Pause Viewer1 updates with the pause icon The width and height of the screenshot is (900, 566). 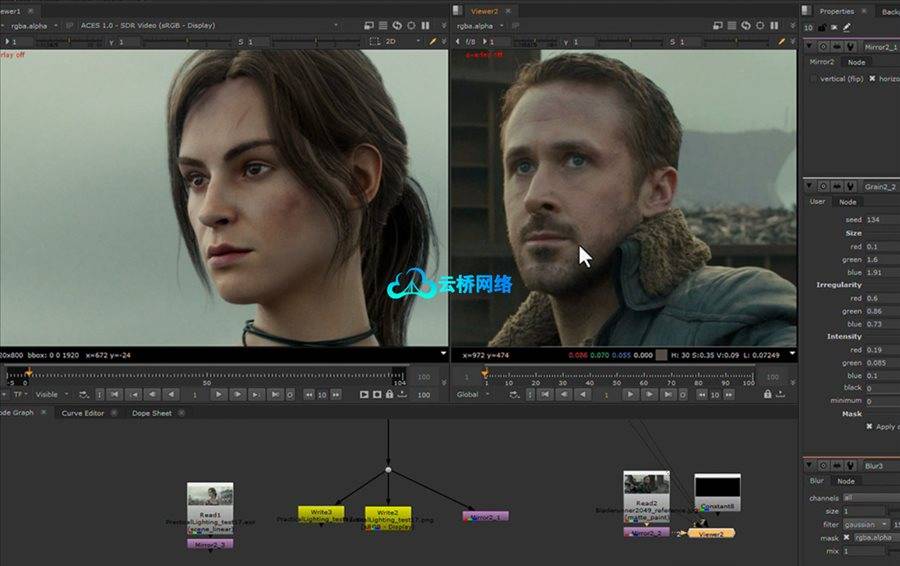click(x=428, y=25)
